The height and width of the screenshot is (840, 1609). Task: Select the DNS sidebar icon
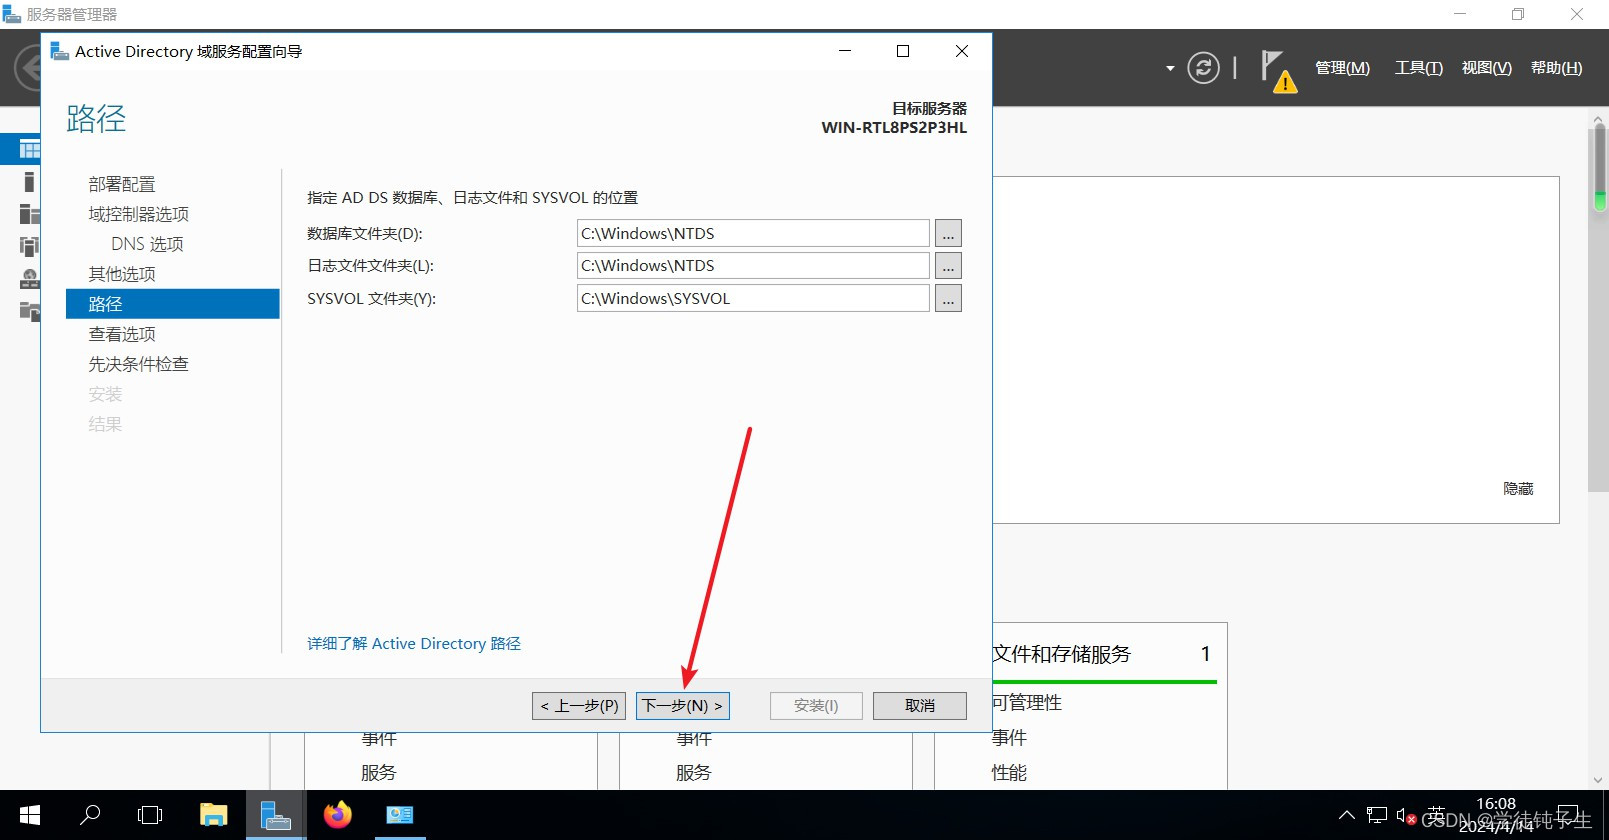[x=30, y=279]
